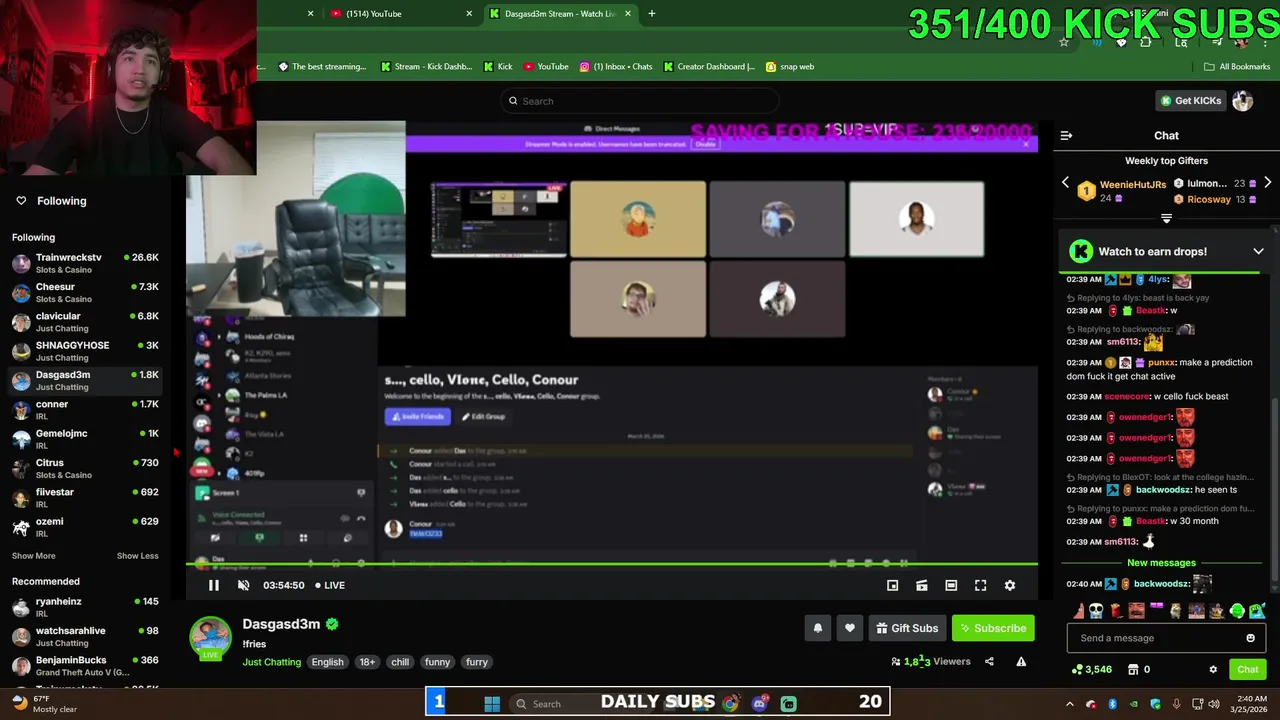The height and width of the screenshot is (720, 1280).
Task: Expand the gifters leaderboard handle
Action: pos(1166,218)
